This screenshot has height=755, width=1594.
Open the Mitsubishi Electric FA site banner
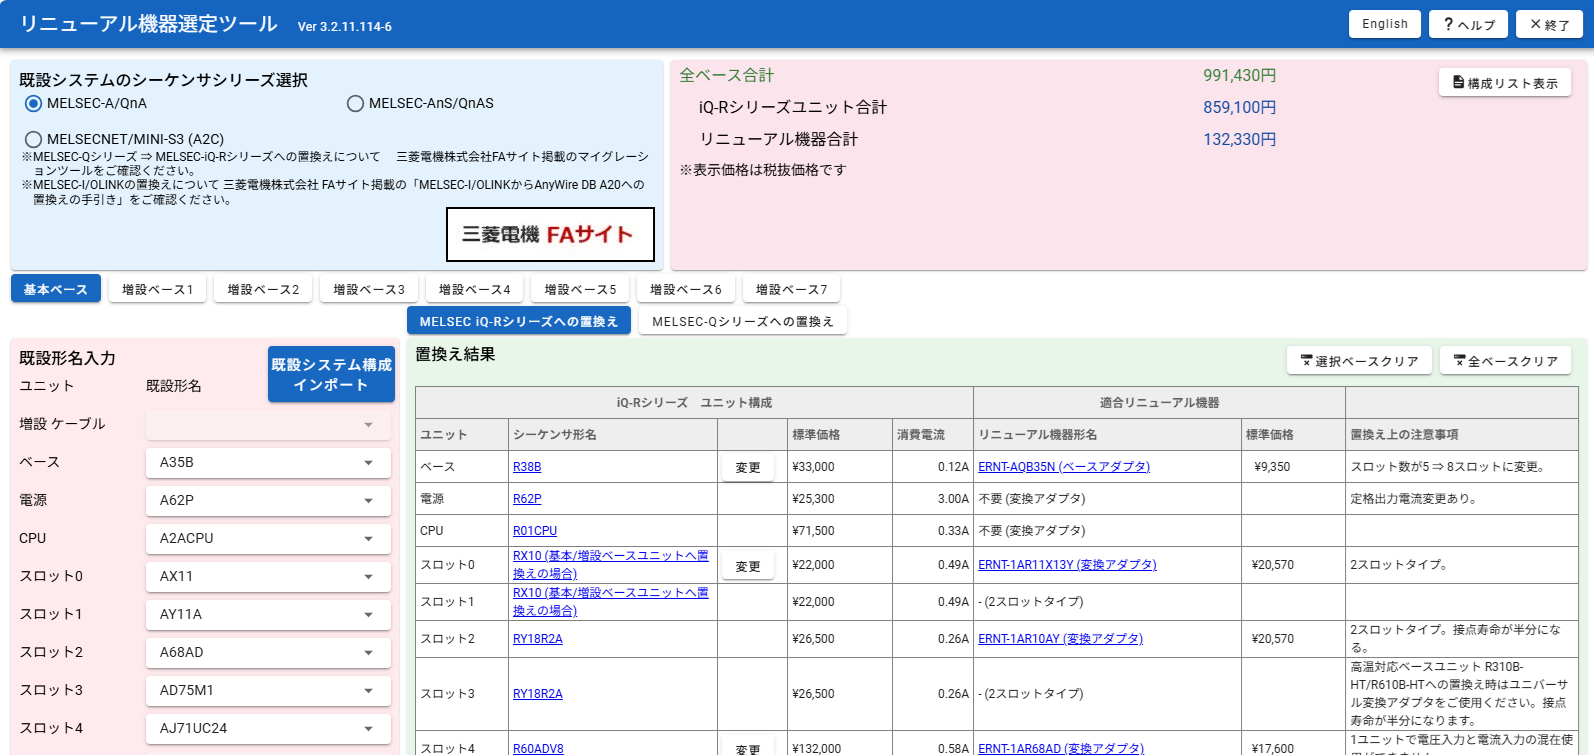[x=549, y=235]
